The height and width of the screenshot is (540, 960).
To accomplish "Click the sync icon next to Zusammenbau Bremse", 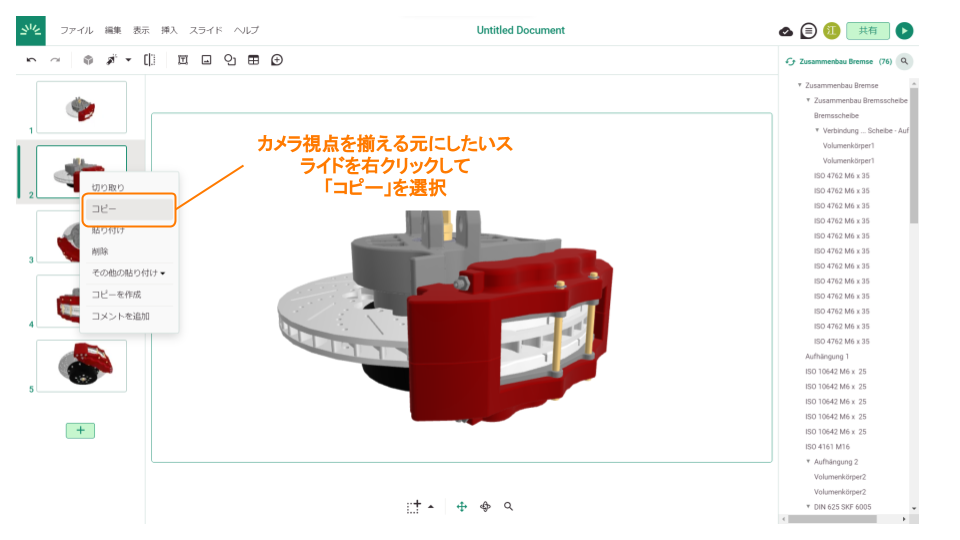I will coord(790,62).
